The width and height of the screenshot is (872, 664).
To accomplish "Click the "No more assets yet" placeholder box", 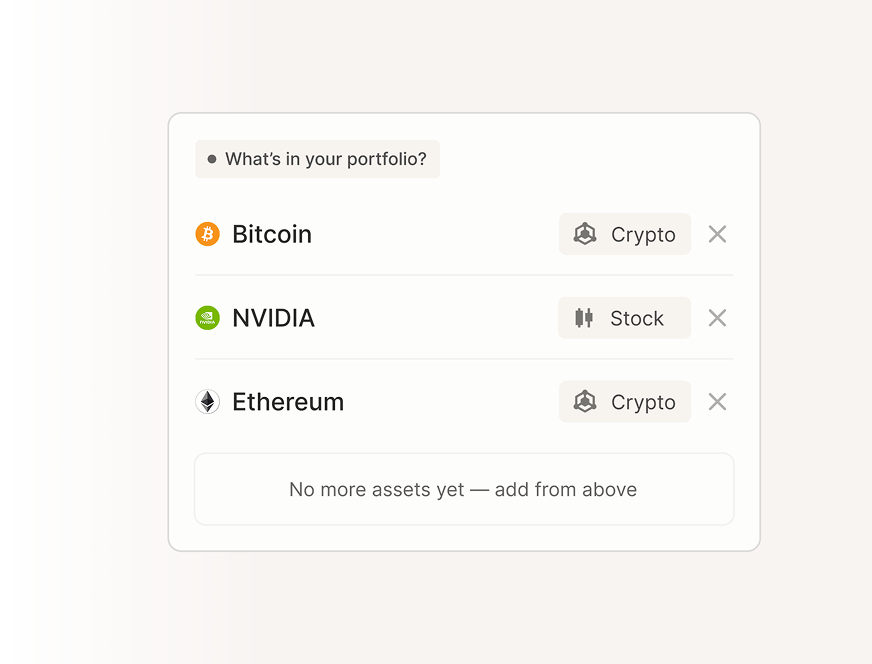I will click(x=464, y=489).
